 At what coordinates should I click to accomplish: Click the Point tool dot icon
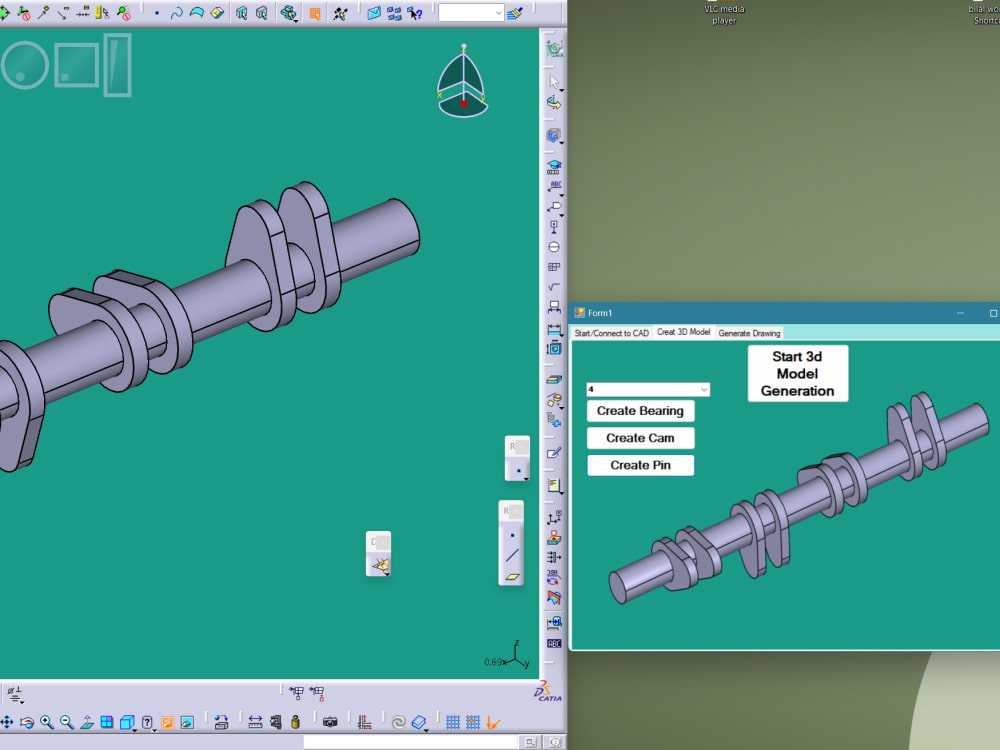(157, 13)
